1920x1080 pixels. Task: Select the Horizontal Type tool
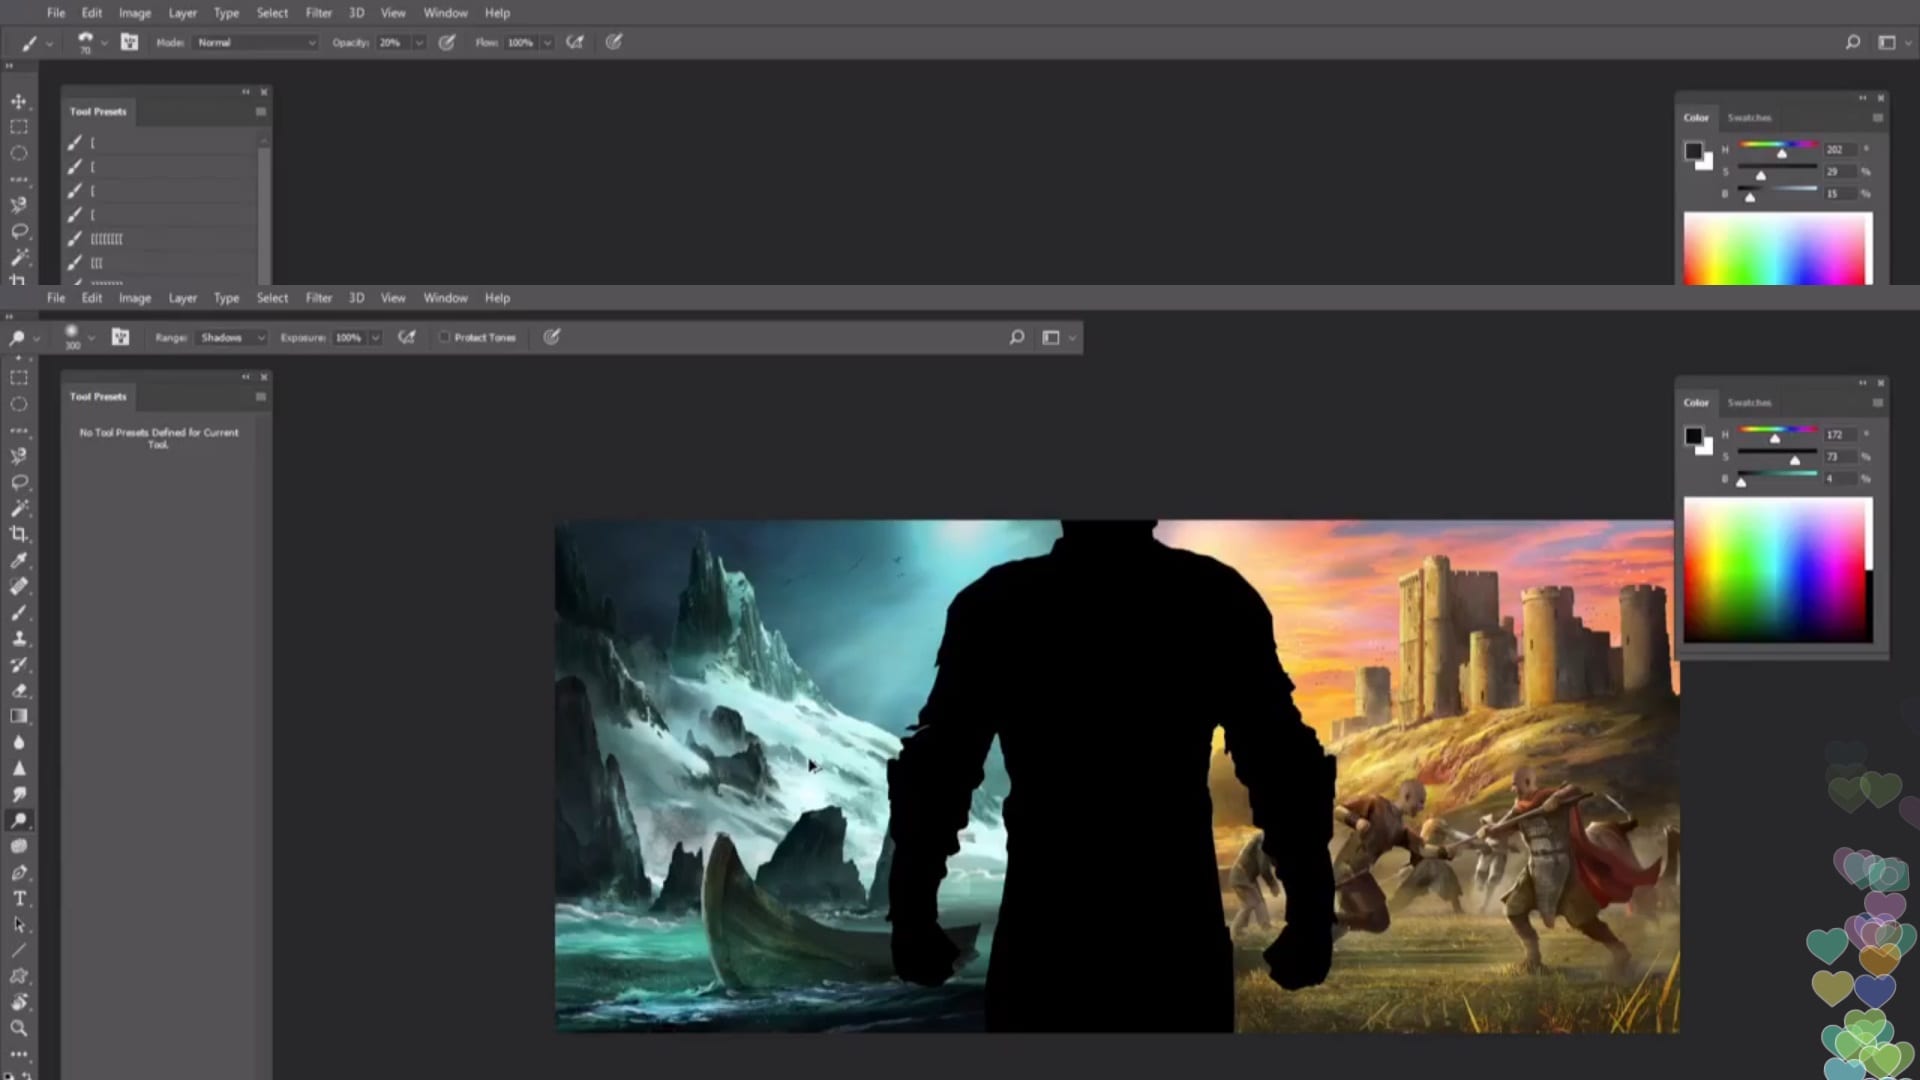(19, 898)
